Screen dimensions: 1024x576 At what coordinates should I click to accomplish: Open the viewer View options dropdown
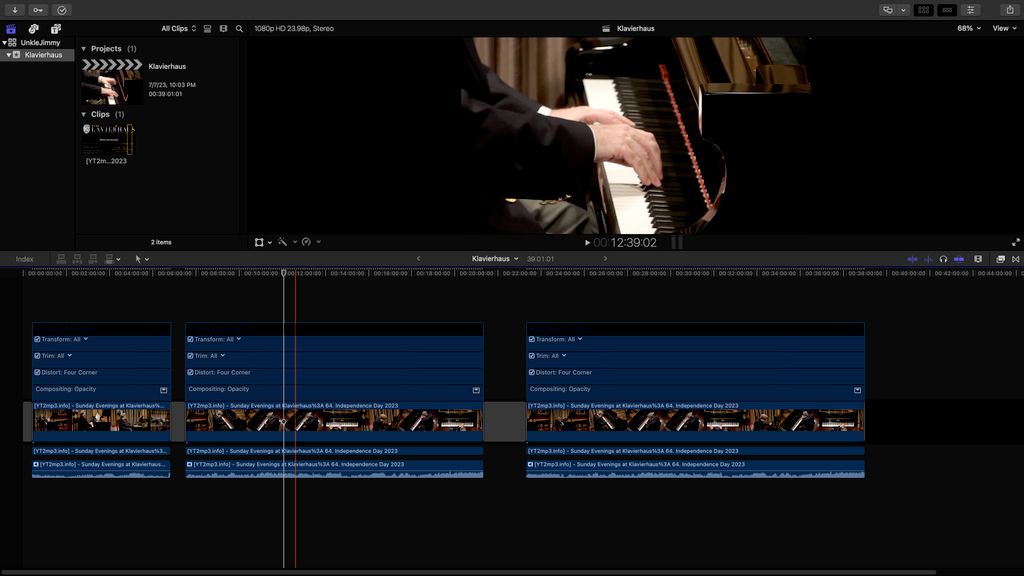point(1004,29)
